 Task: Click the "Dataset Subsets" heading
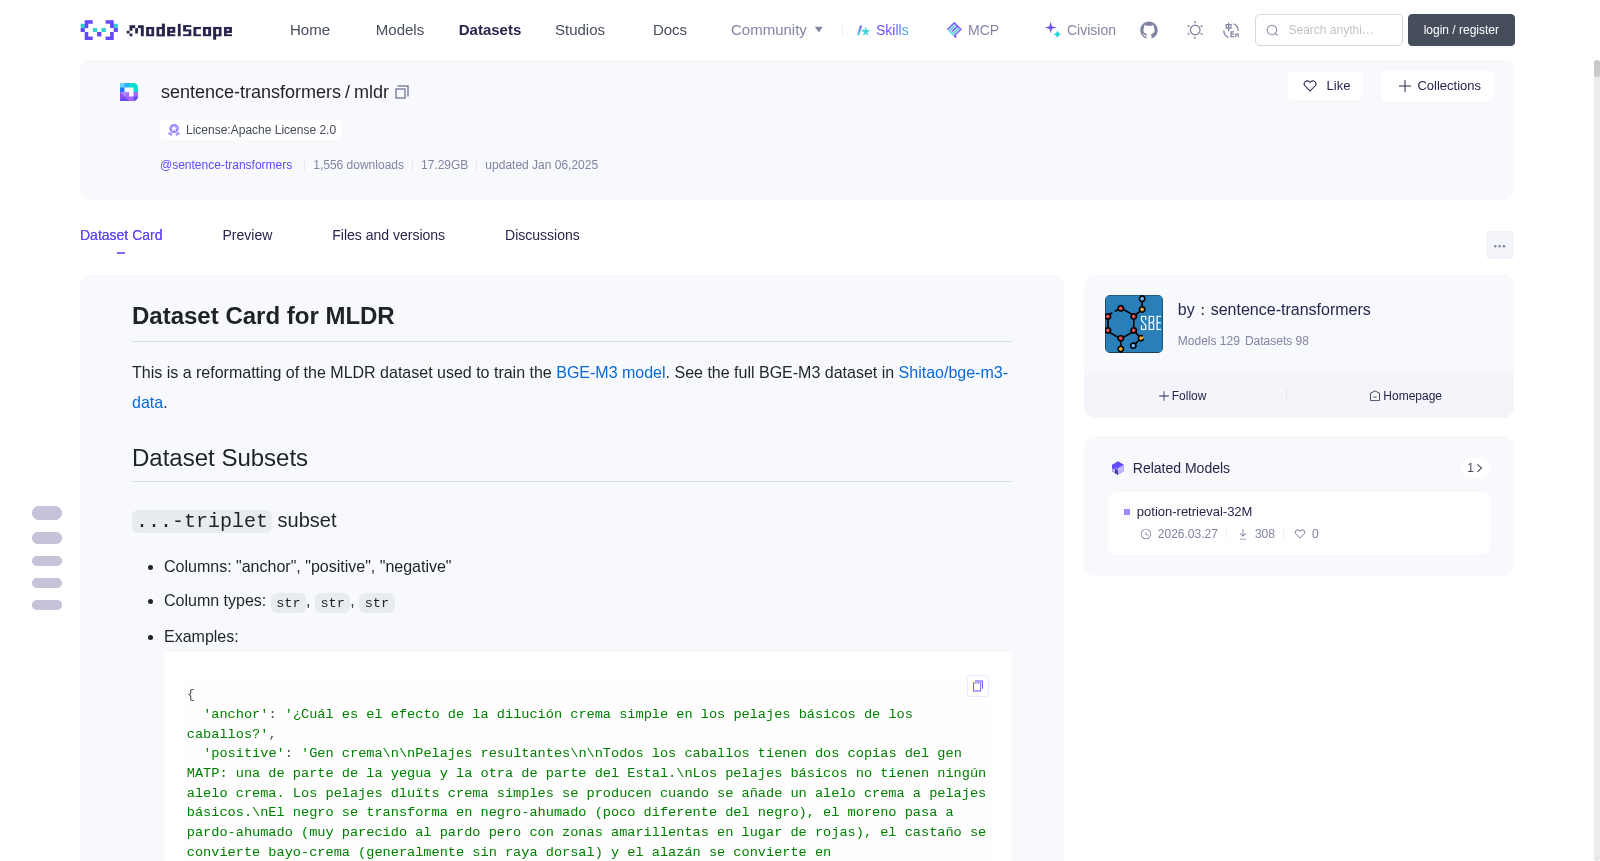click(x=220, y=458)
